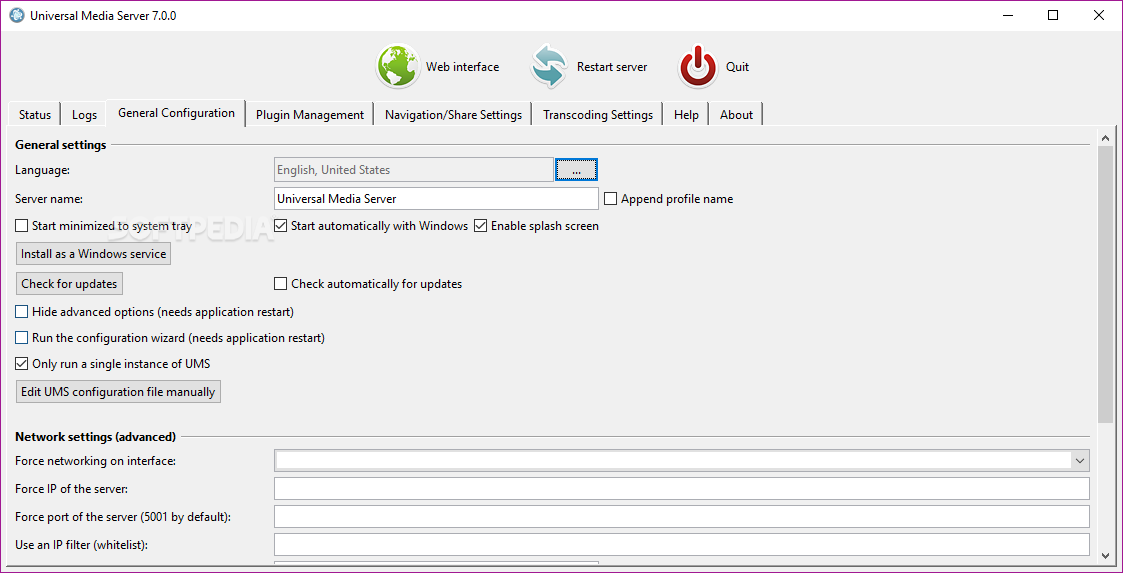The image size is (1123, 573).
Task: Click the Web interface label
Action: click(x=463, y=67)
